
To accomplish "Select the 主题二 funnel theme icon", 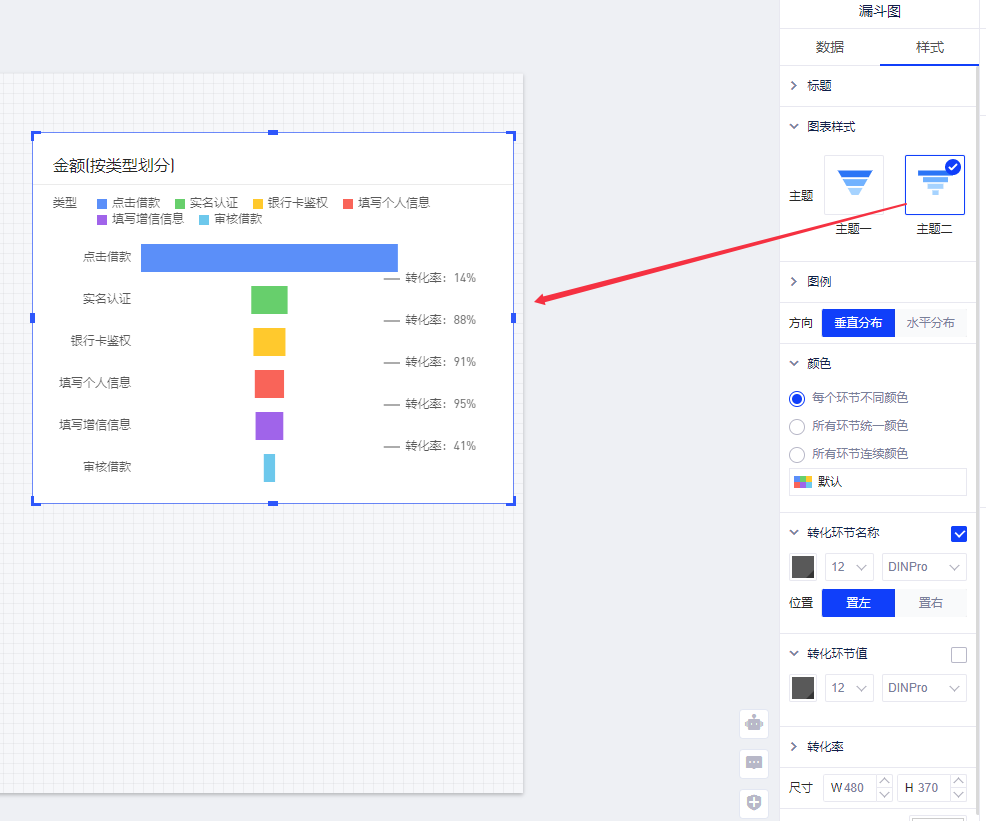I will point(934,185).
